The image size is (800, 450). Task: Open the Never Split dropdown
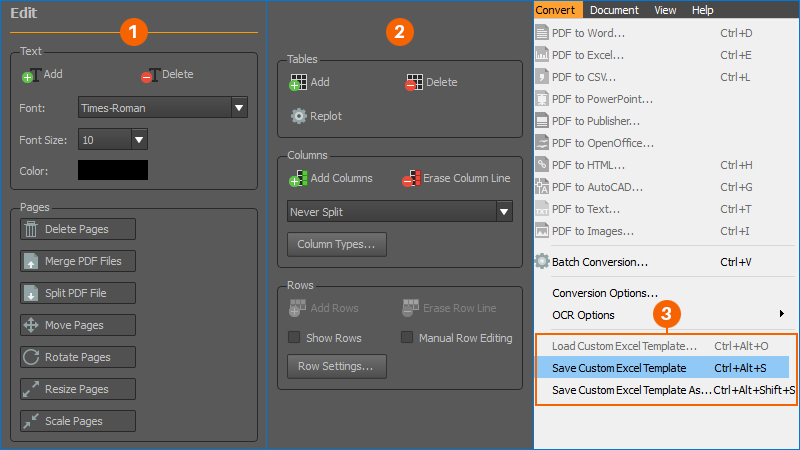point(504,212)
